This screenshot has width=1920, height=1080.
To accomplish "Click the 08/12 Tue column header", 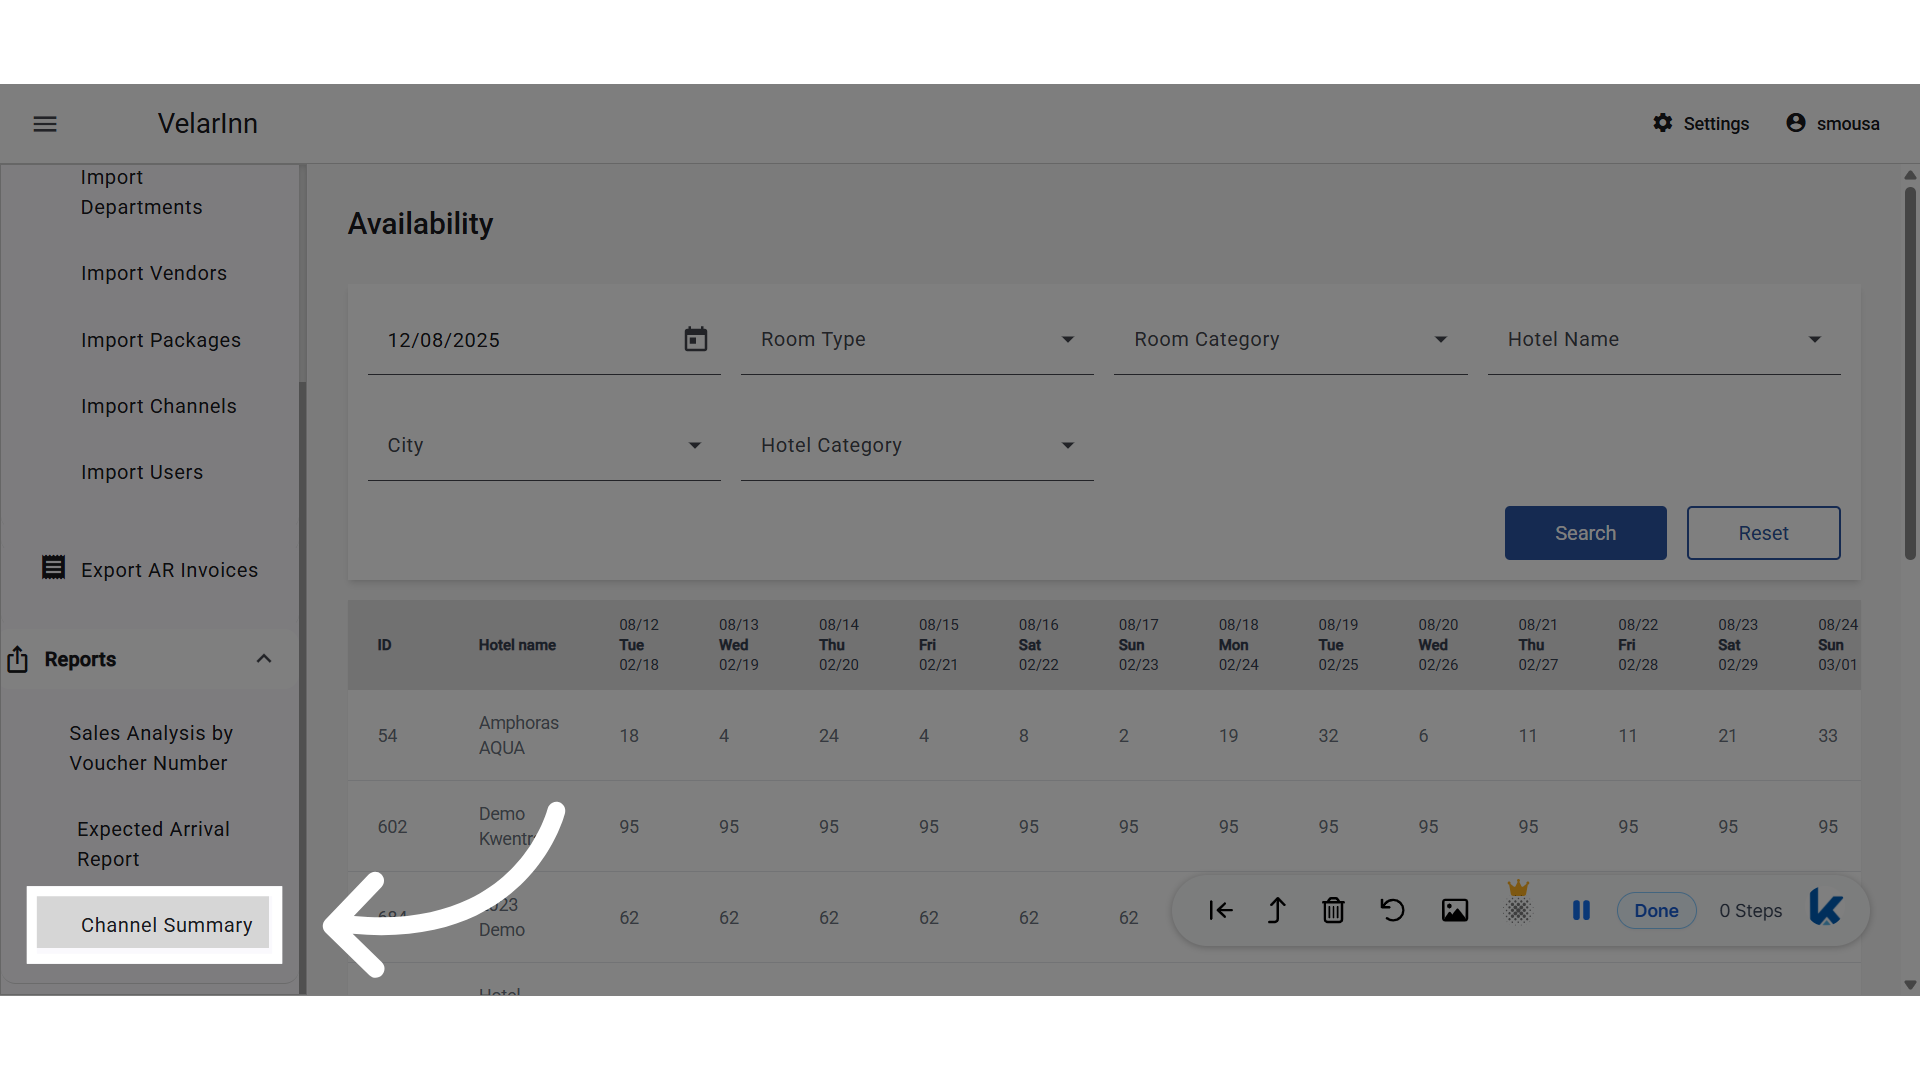I will point(639,645).
